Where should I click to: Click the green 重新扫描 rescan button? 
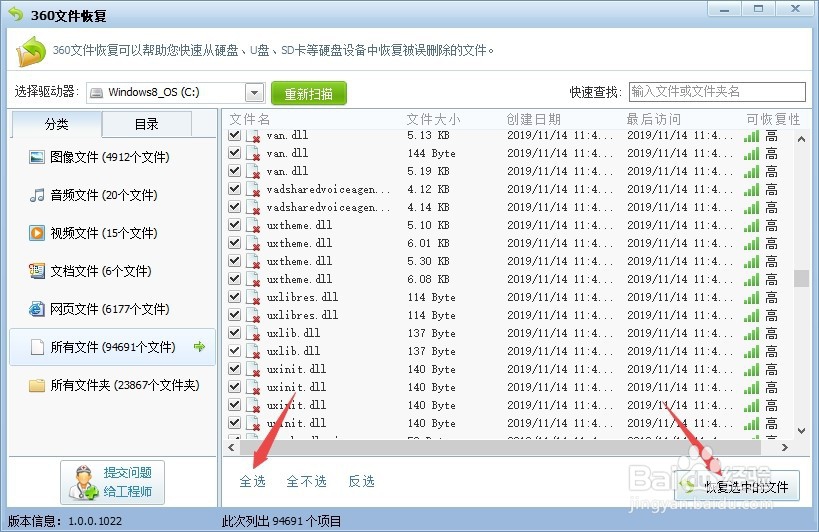(309, 93)
